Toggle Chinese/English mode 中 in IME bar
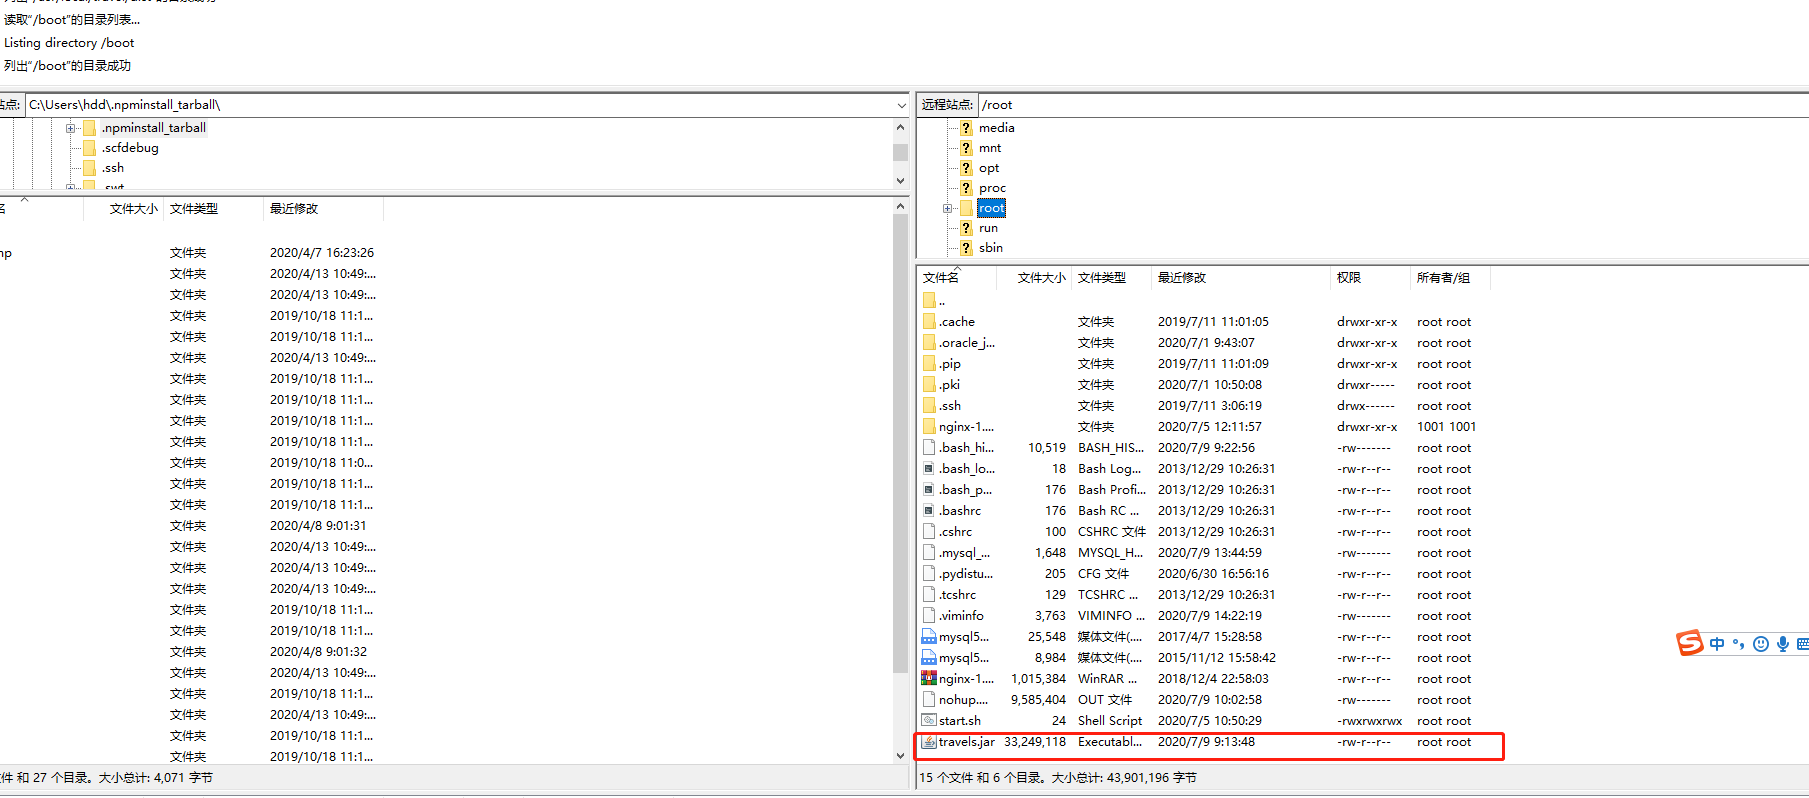 [x=1717, y=644]
